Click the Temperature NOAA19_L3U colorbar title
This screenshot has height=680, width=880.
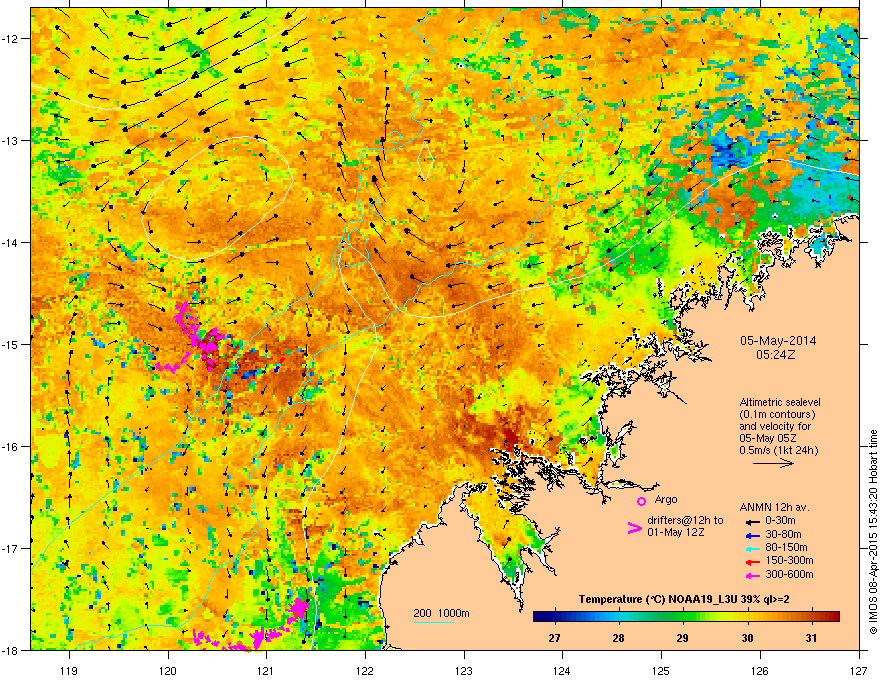click(x=684, y=600)
